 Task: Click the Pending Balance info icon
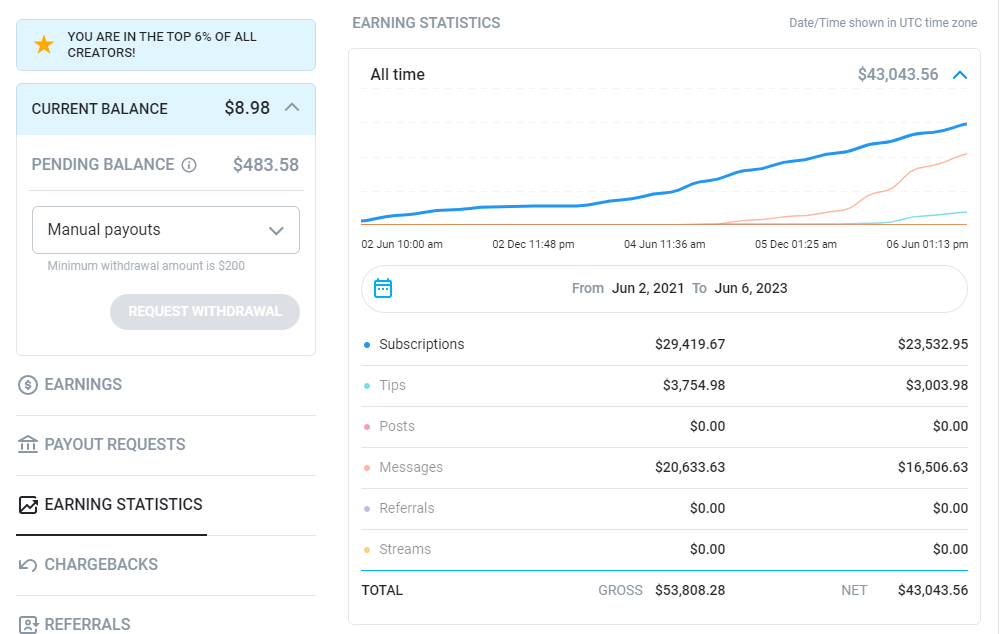[189, 165]
